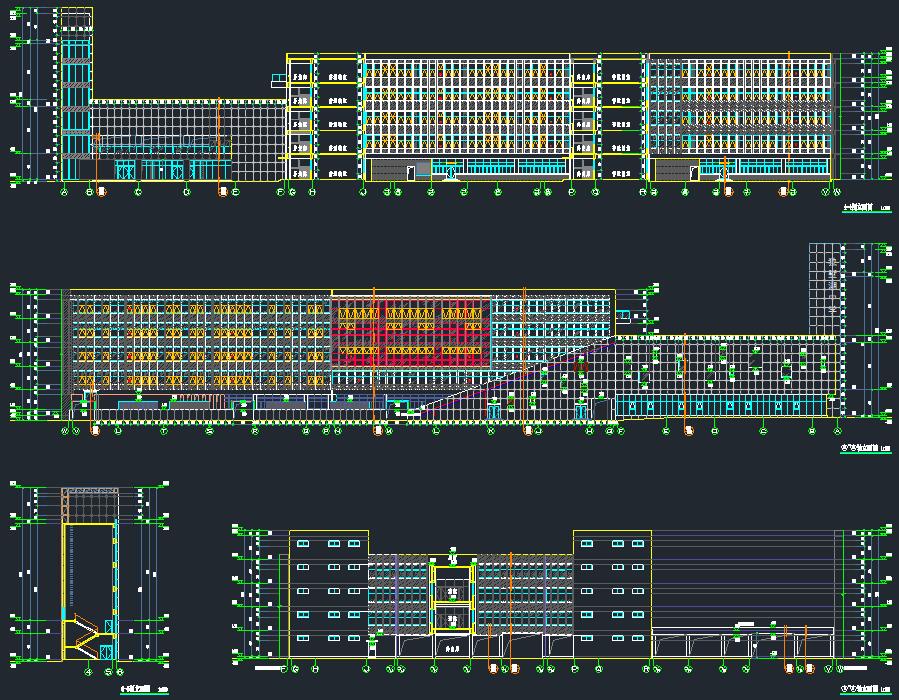Select the yellow-framed central bay in the bottom elevation
The height and width of the screenshot is (700, 899).
pos(451,598)
